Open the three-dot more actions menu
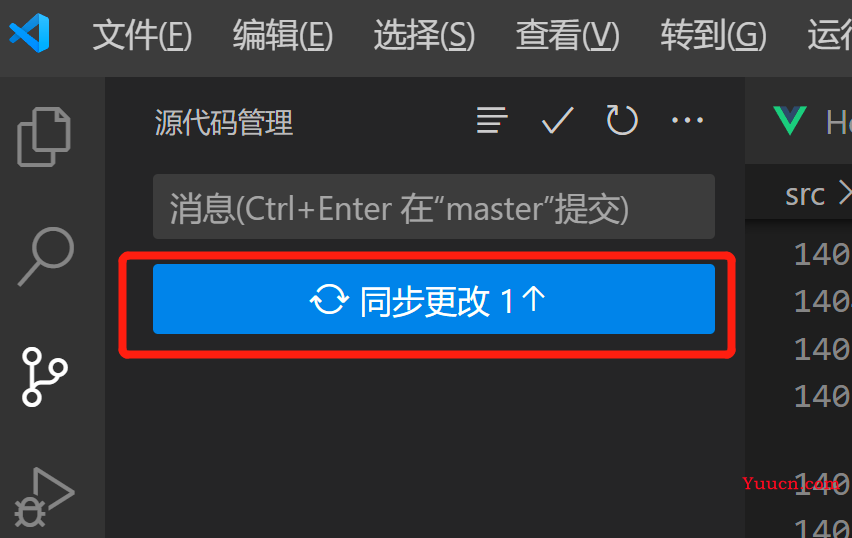 pos(687,120)
